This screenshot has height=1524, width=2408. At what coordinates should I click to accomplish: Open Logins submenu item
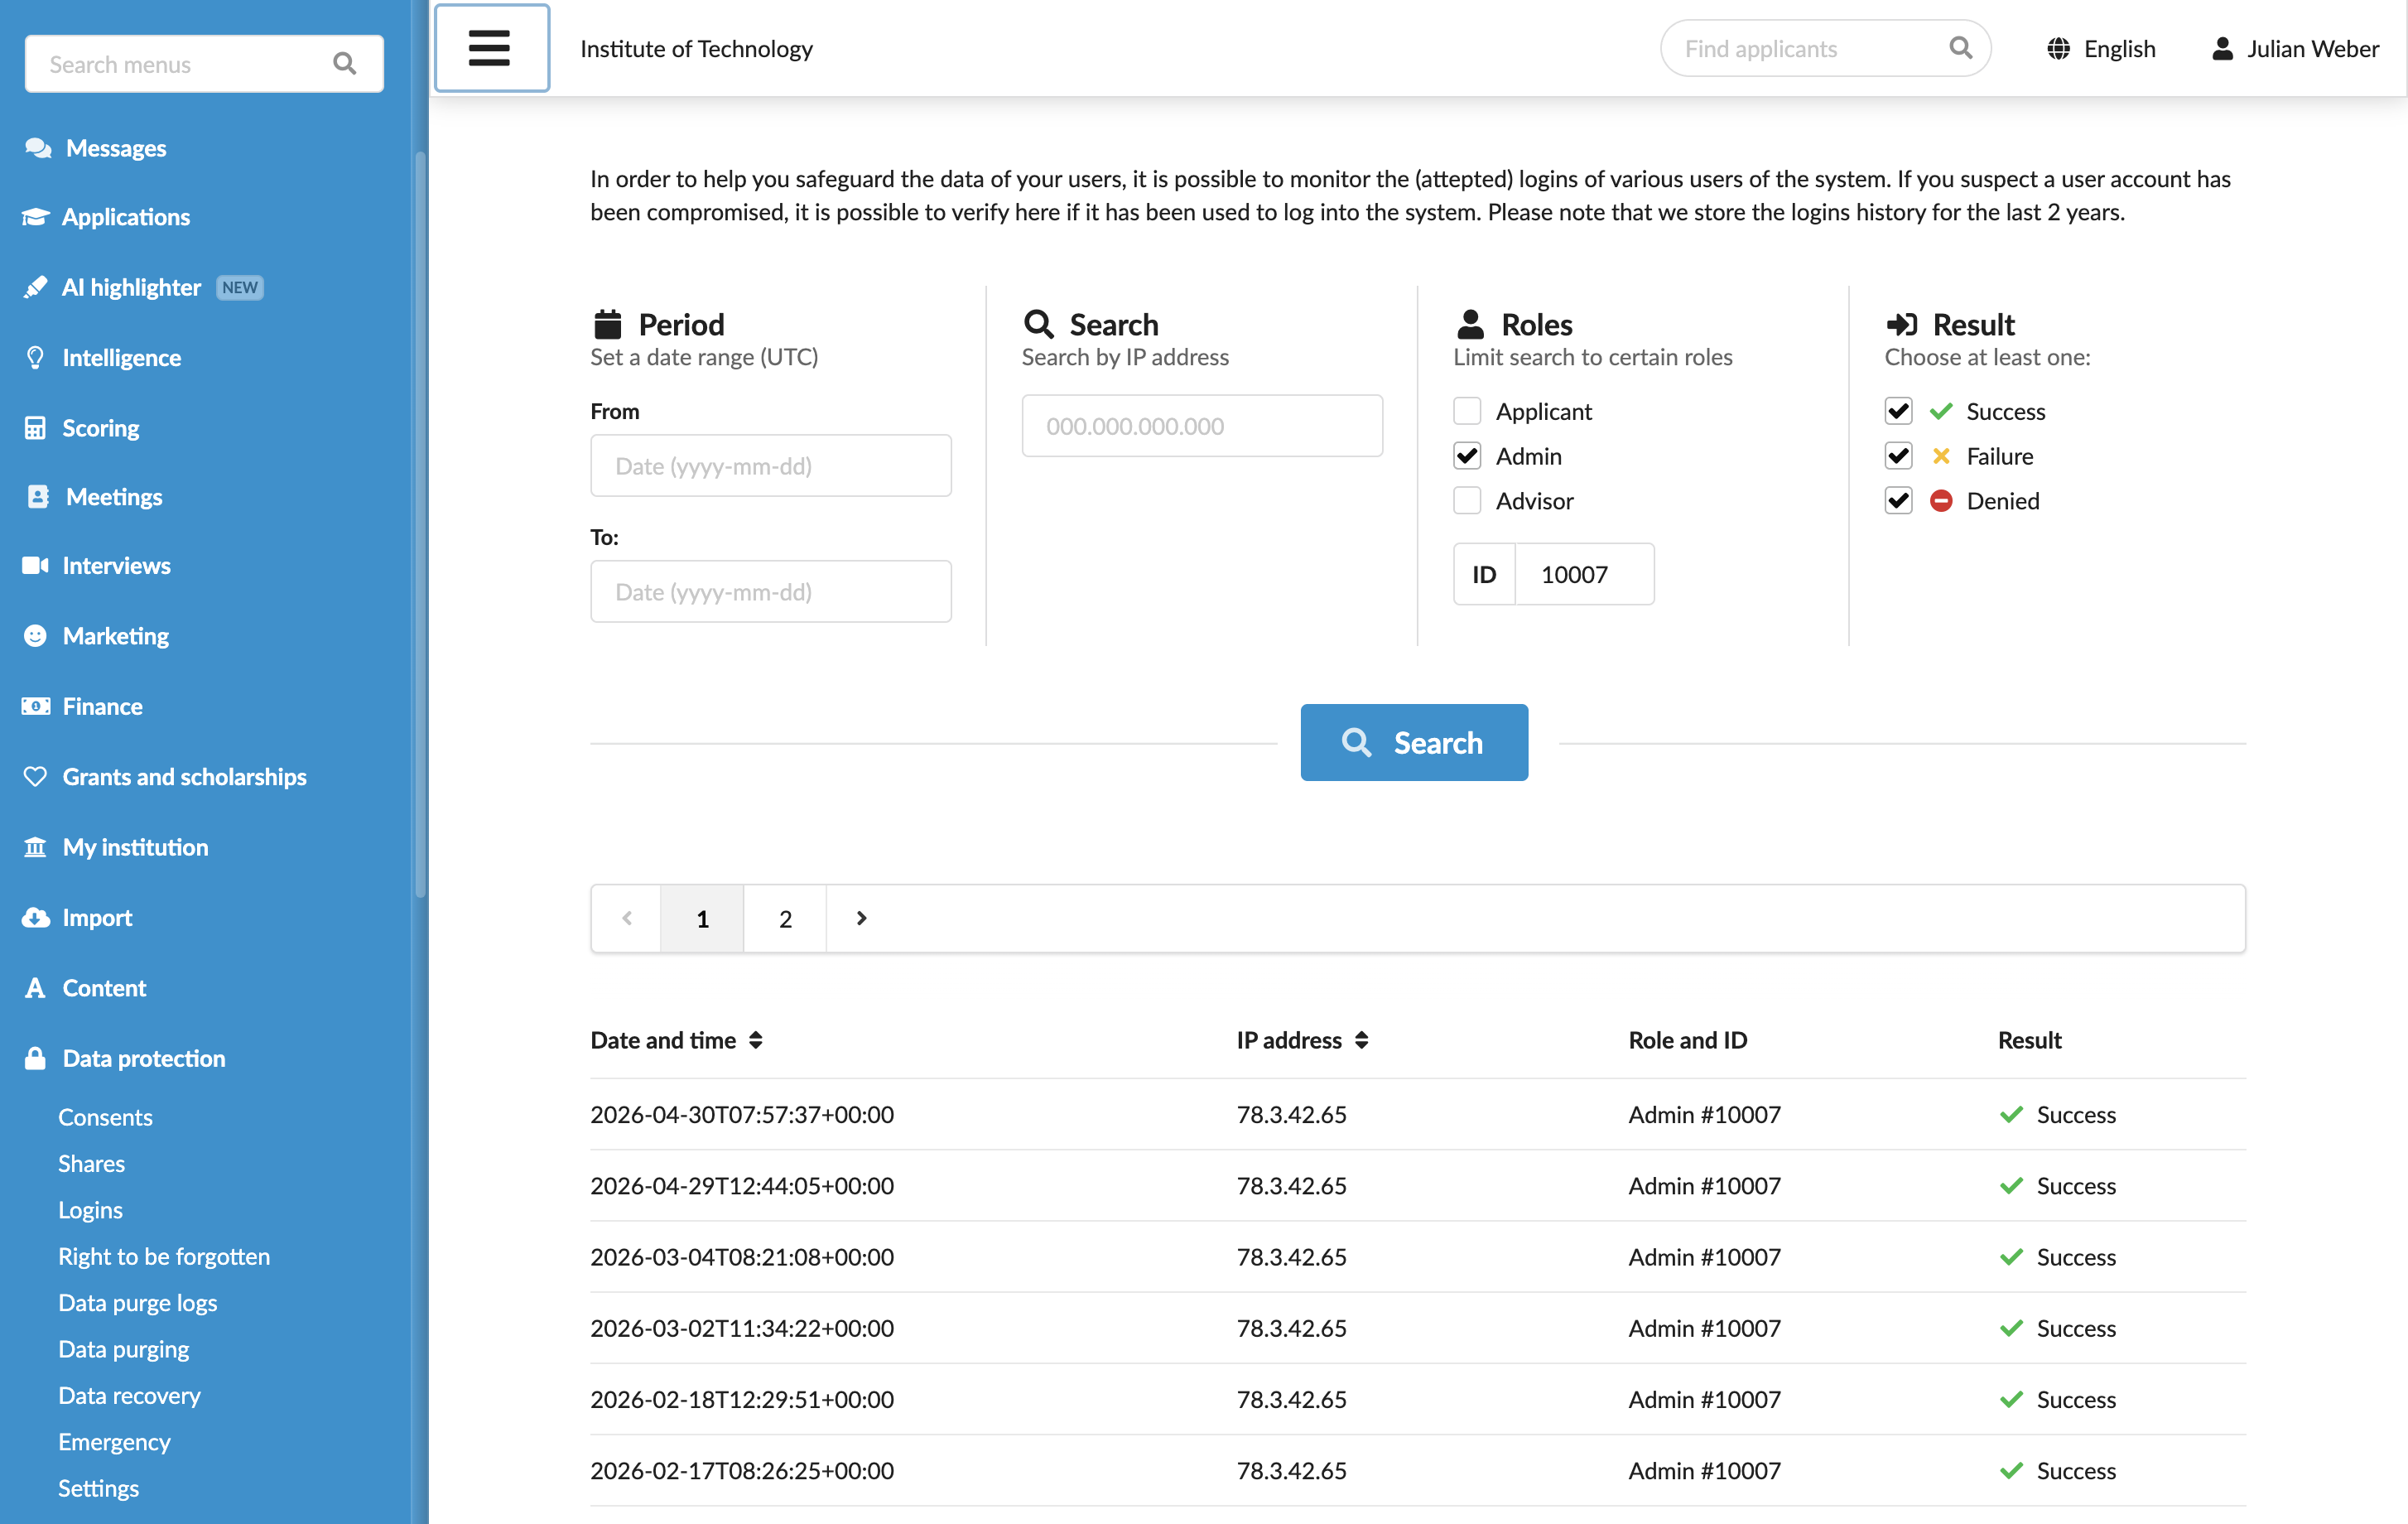90,1210
